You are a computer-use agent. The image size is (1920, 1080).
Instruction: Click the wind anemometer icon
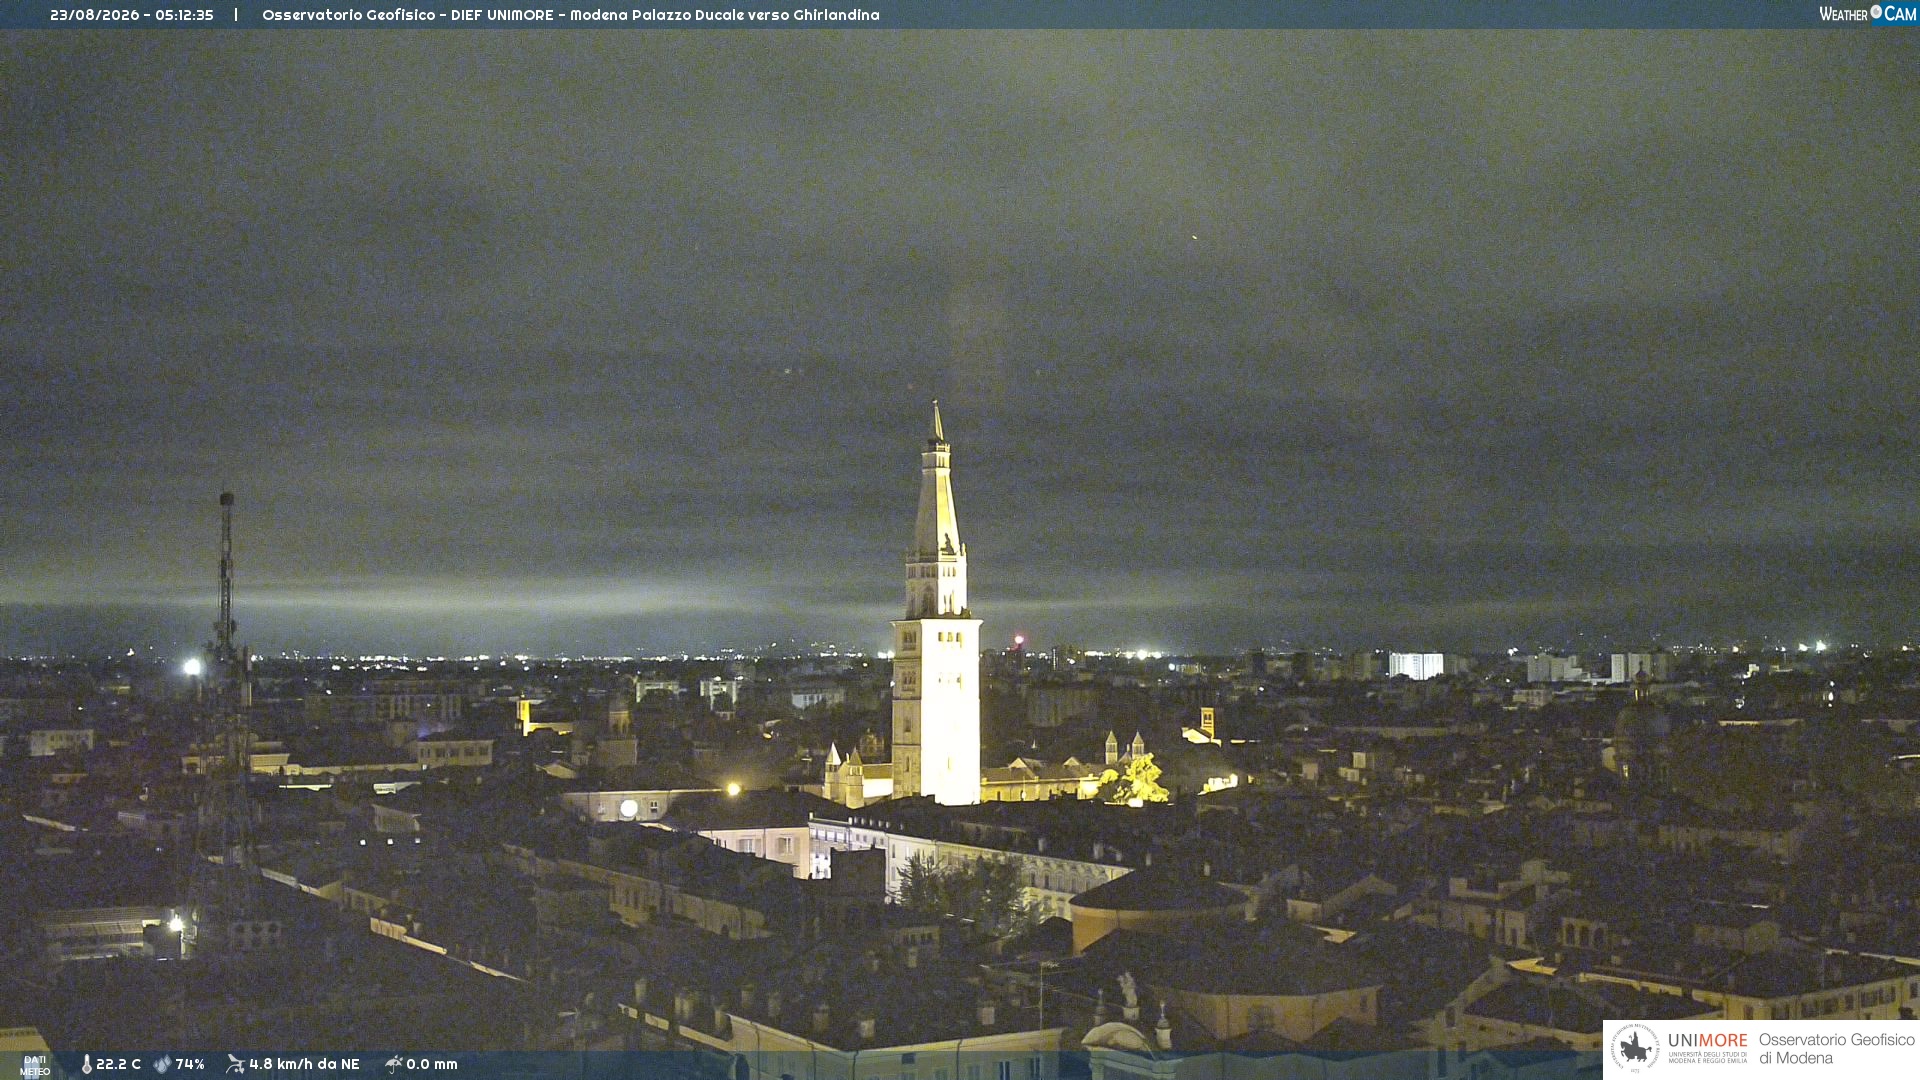pos(235,1064)
